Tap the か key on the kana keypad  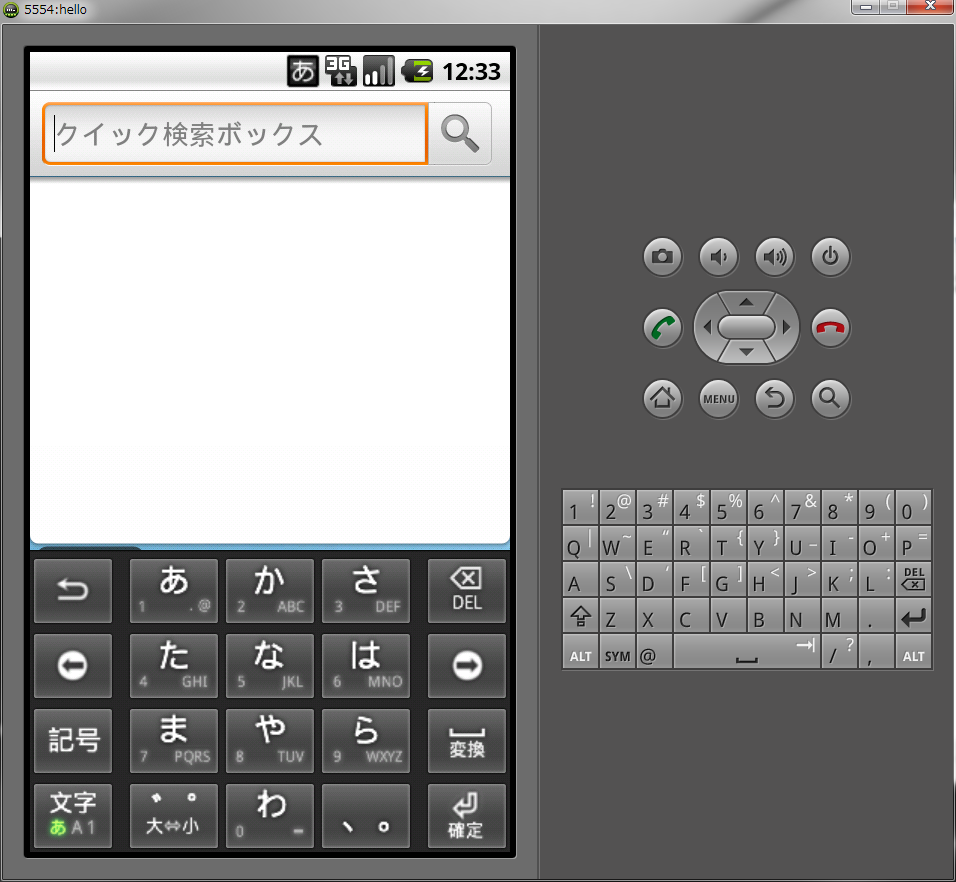pyautogui.click(x=270, y=591)
